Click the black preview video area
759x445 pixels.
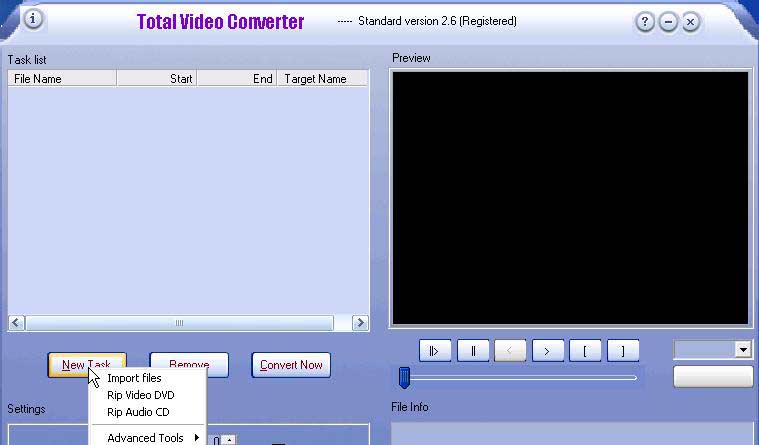click(x=570, y=198)
